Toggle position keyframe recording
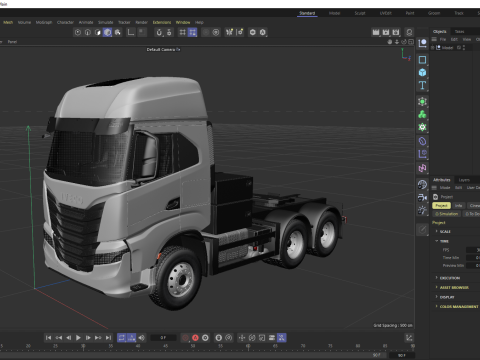Image resolution: width=480 pixels, height=360 pixels. 242,338
